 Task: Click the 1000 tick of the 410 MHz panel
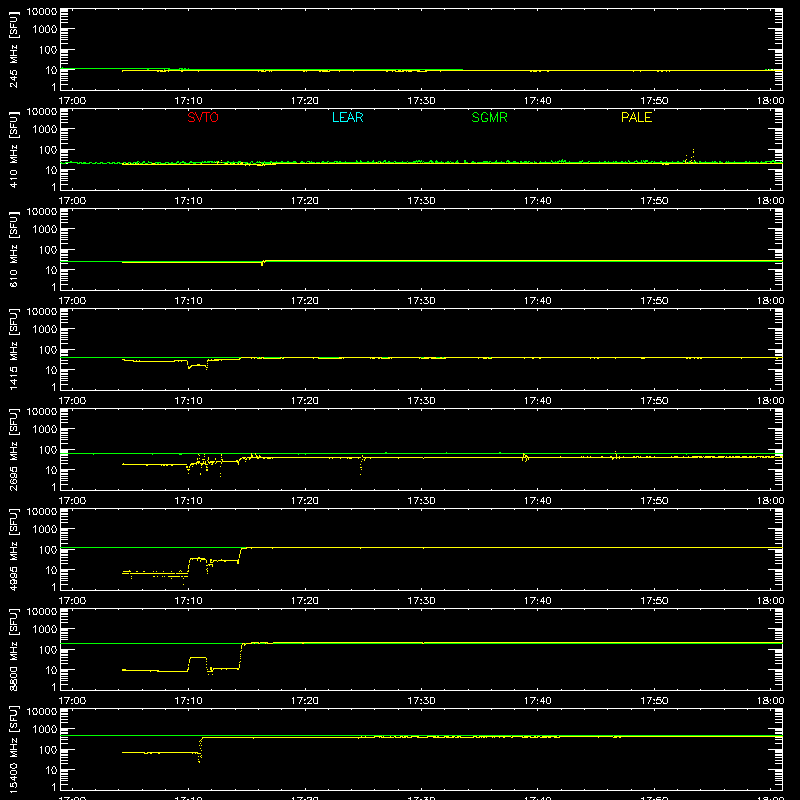(45, 129)
